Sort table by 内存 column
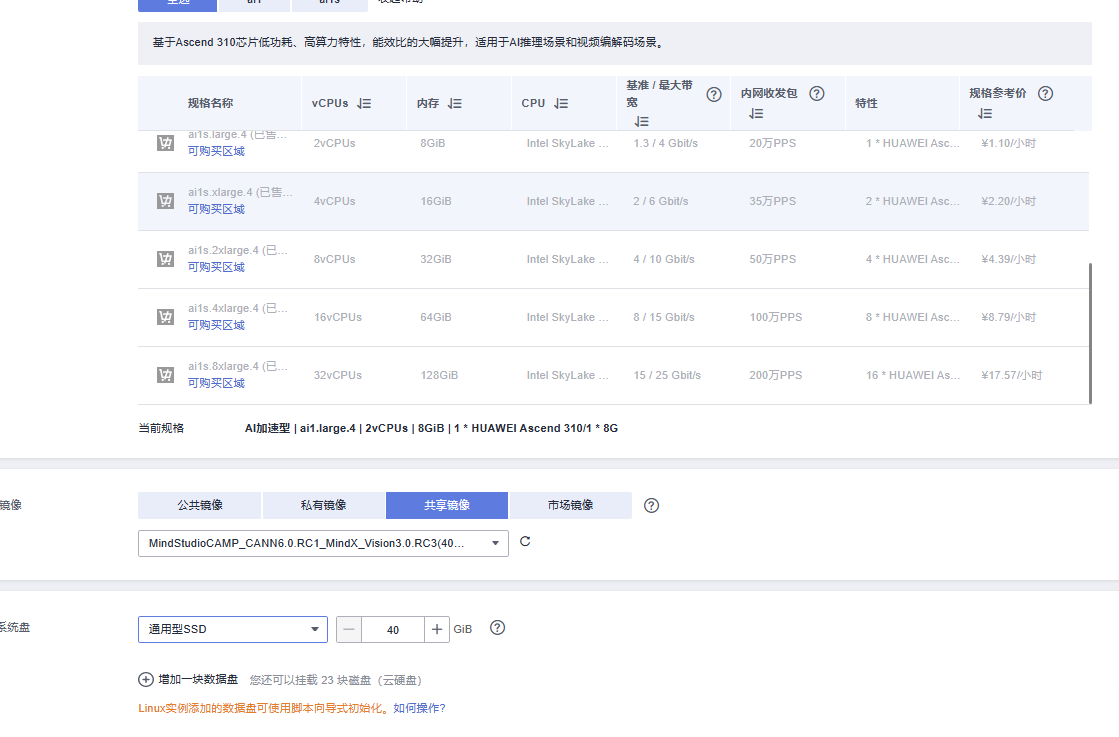 [x=455, y=103]
